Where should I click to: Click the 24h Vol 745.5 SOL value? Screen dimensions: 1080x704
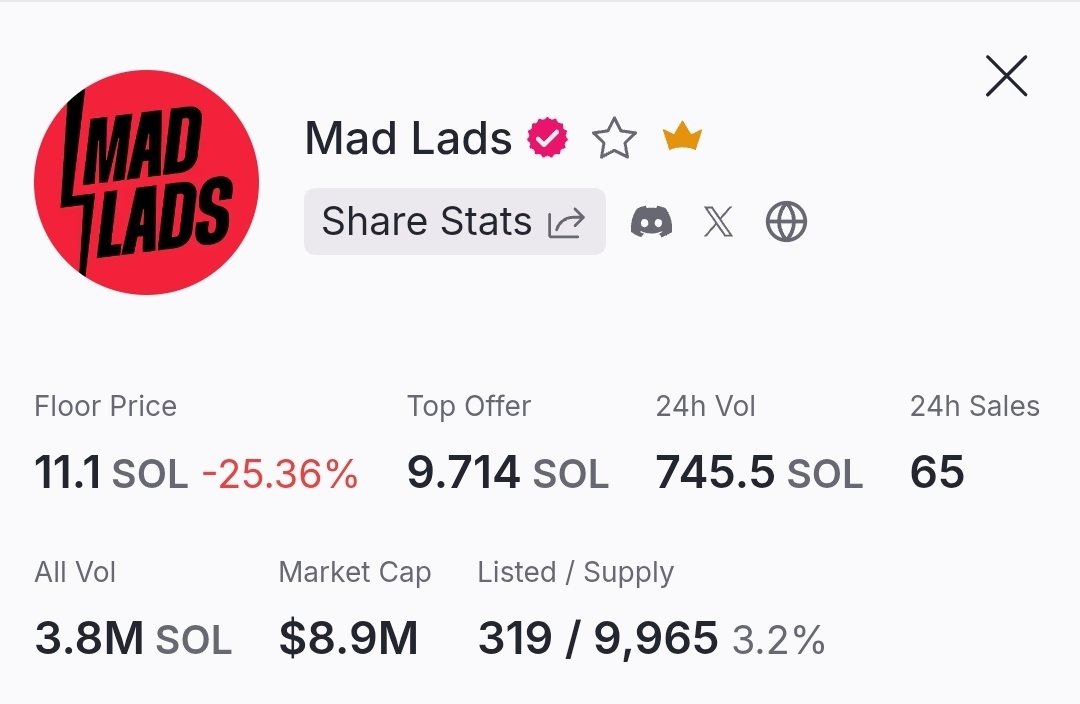tap(758, 472)
